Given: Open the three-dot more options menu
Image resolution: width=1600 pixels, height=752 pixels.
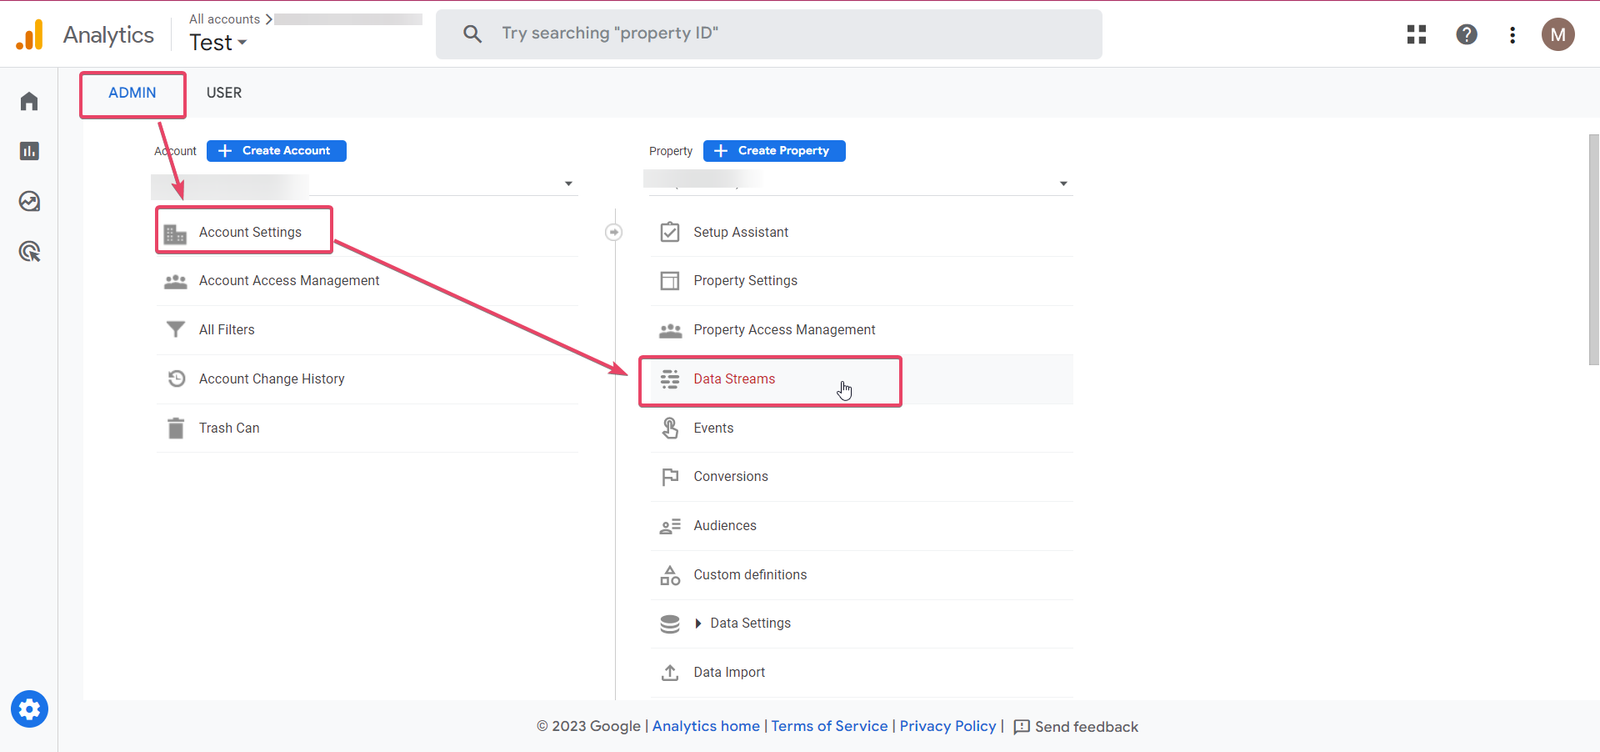Looking at the screenshot, I should [1512, 35].
